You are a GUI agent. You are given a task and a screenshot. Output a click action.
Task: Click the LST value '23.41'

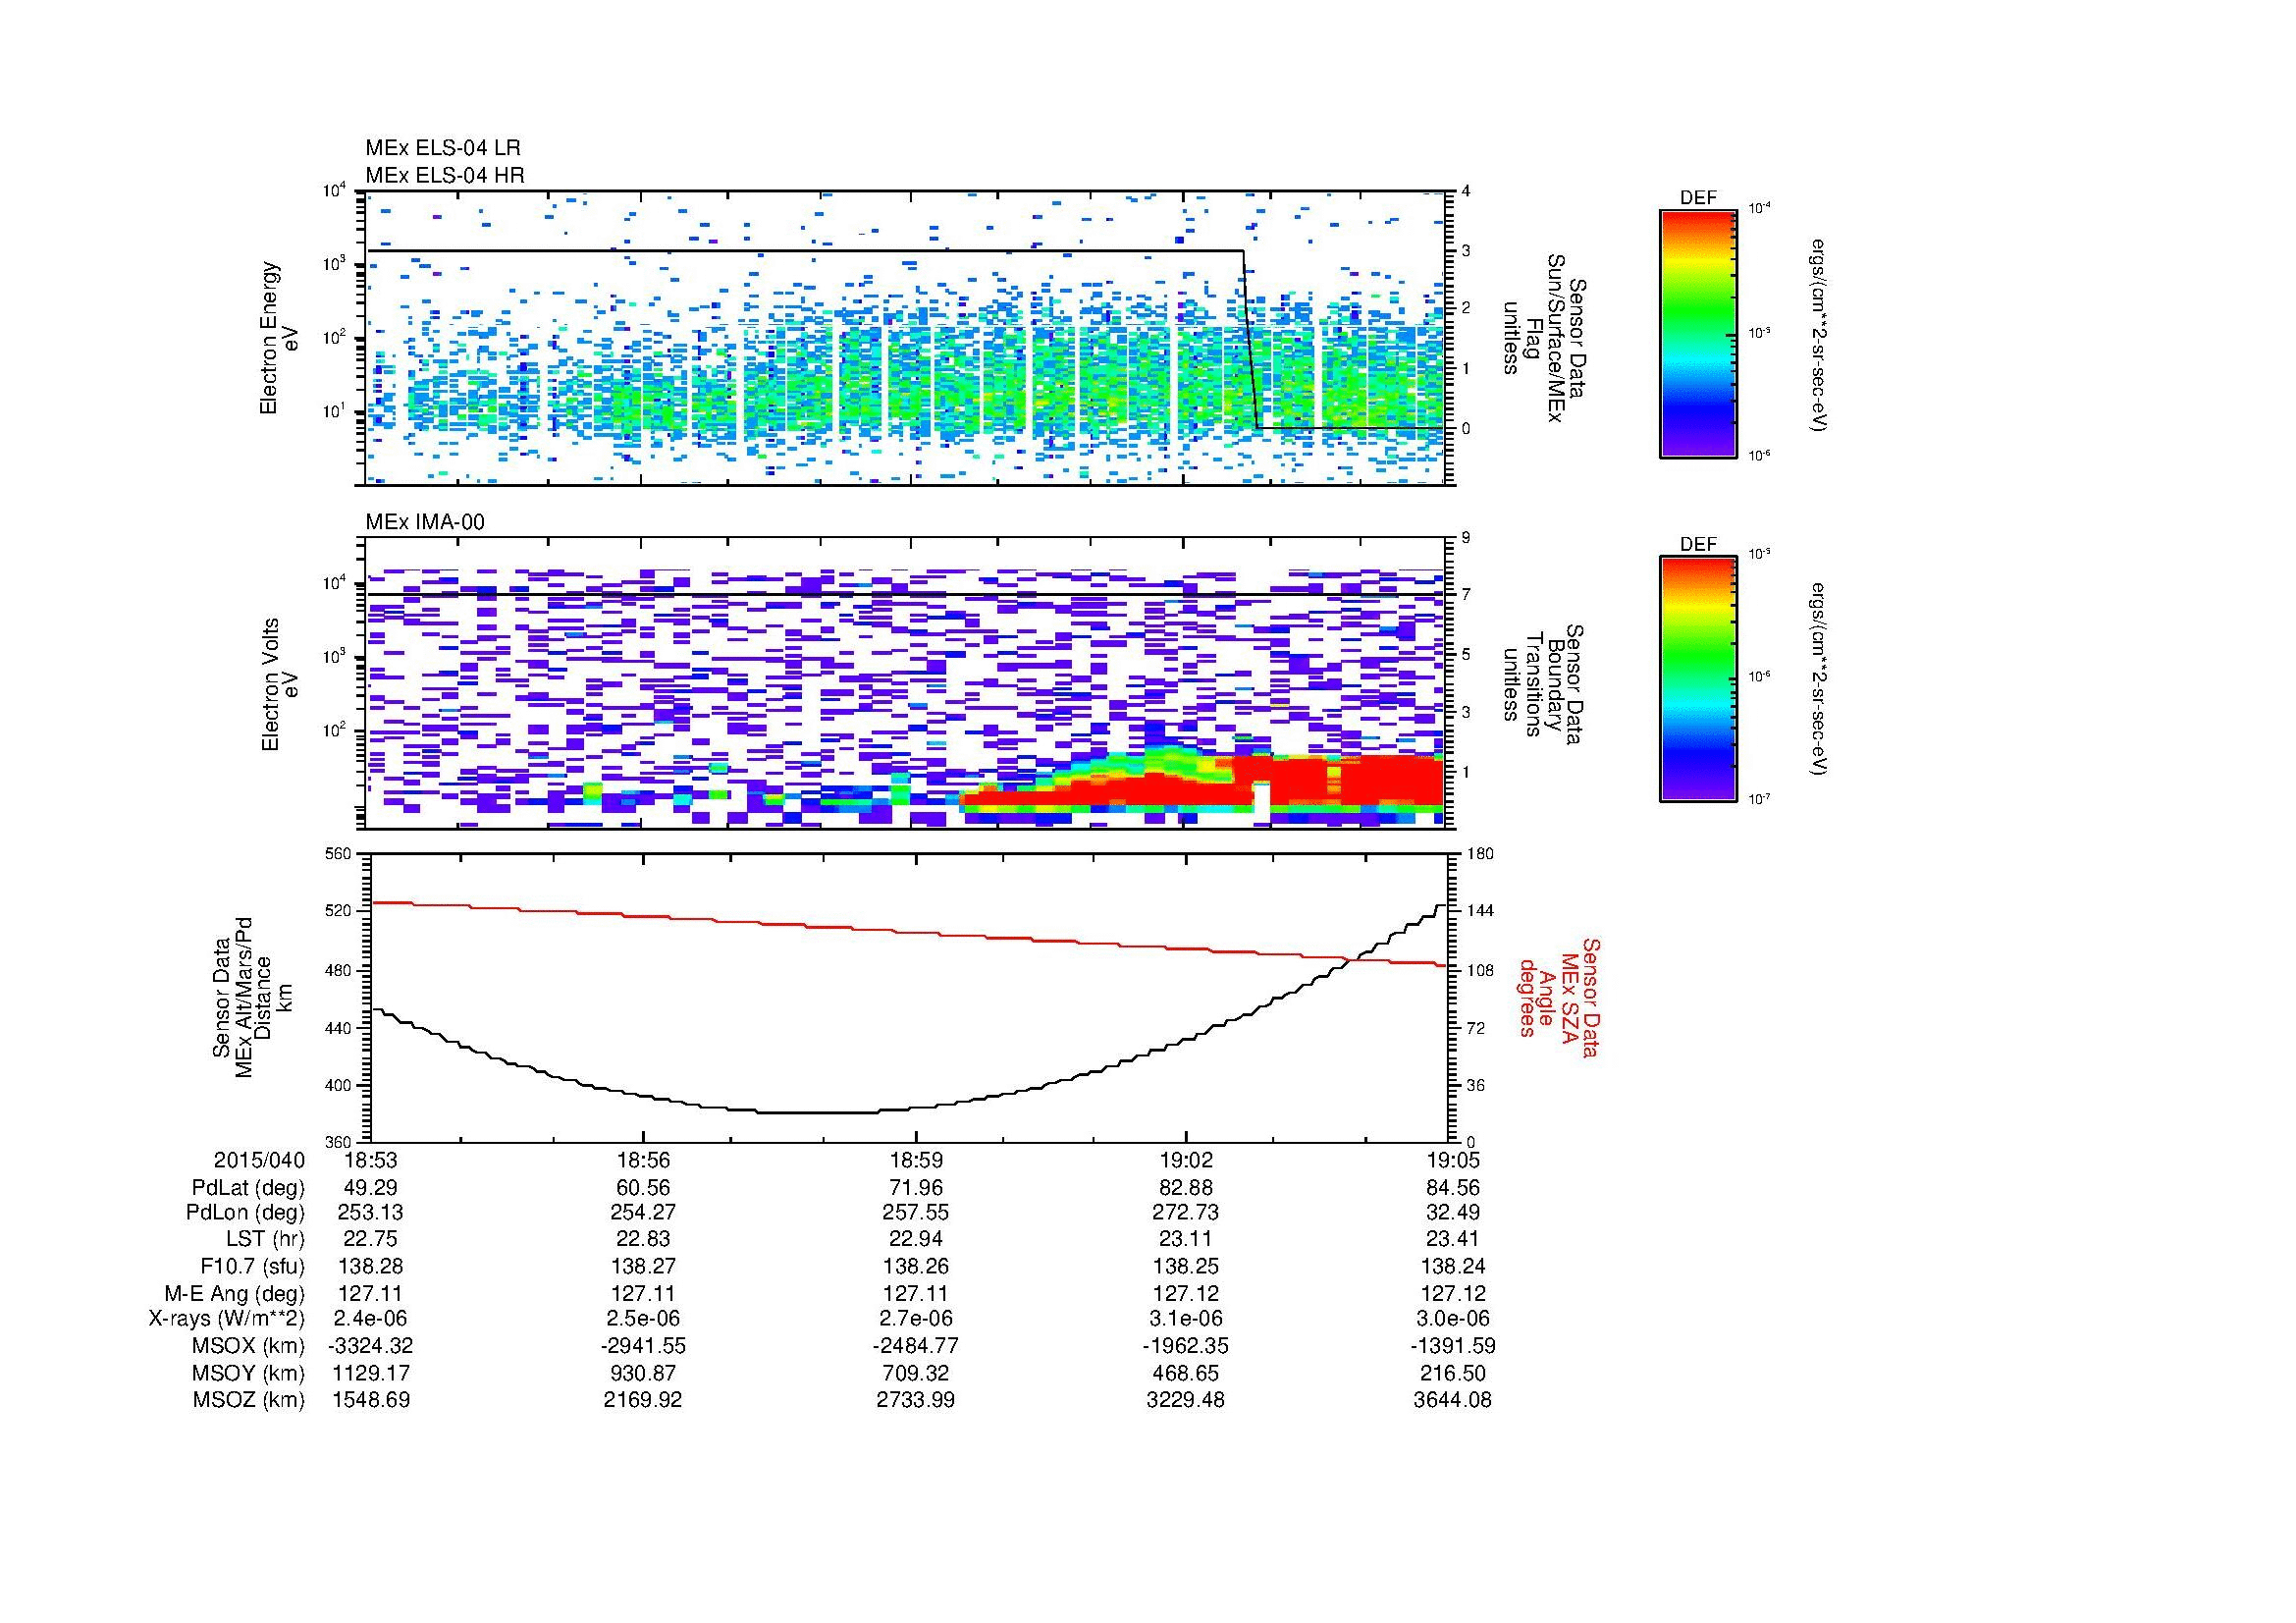[1452, 1240]
